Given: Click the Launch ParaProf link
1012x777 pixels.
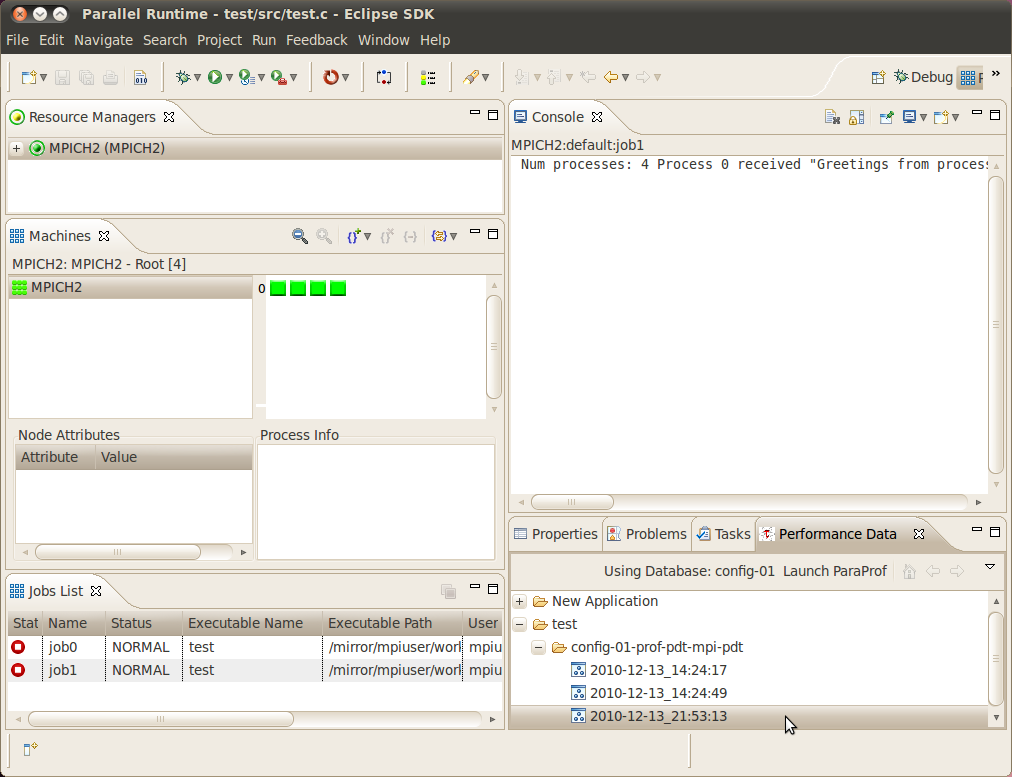Looking at the screenshot, I should click(x=835, y=571).
